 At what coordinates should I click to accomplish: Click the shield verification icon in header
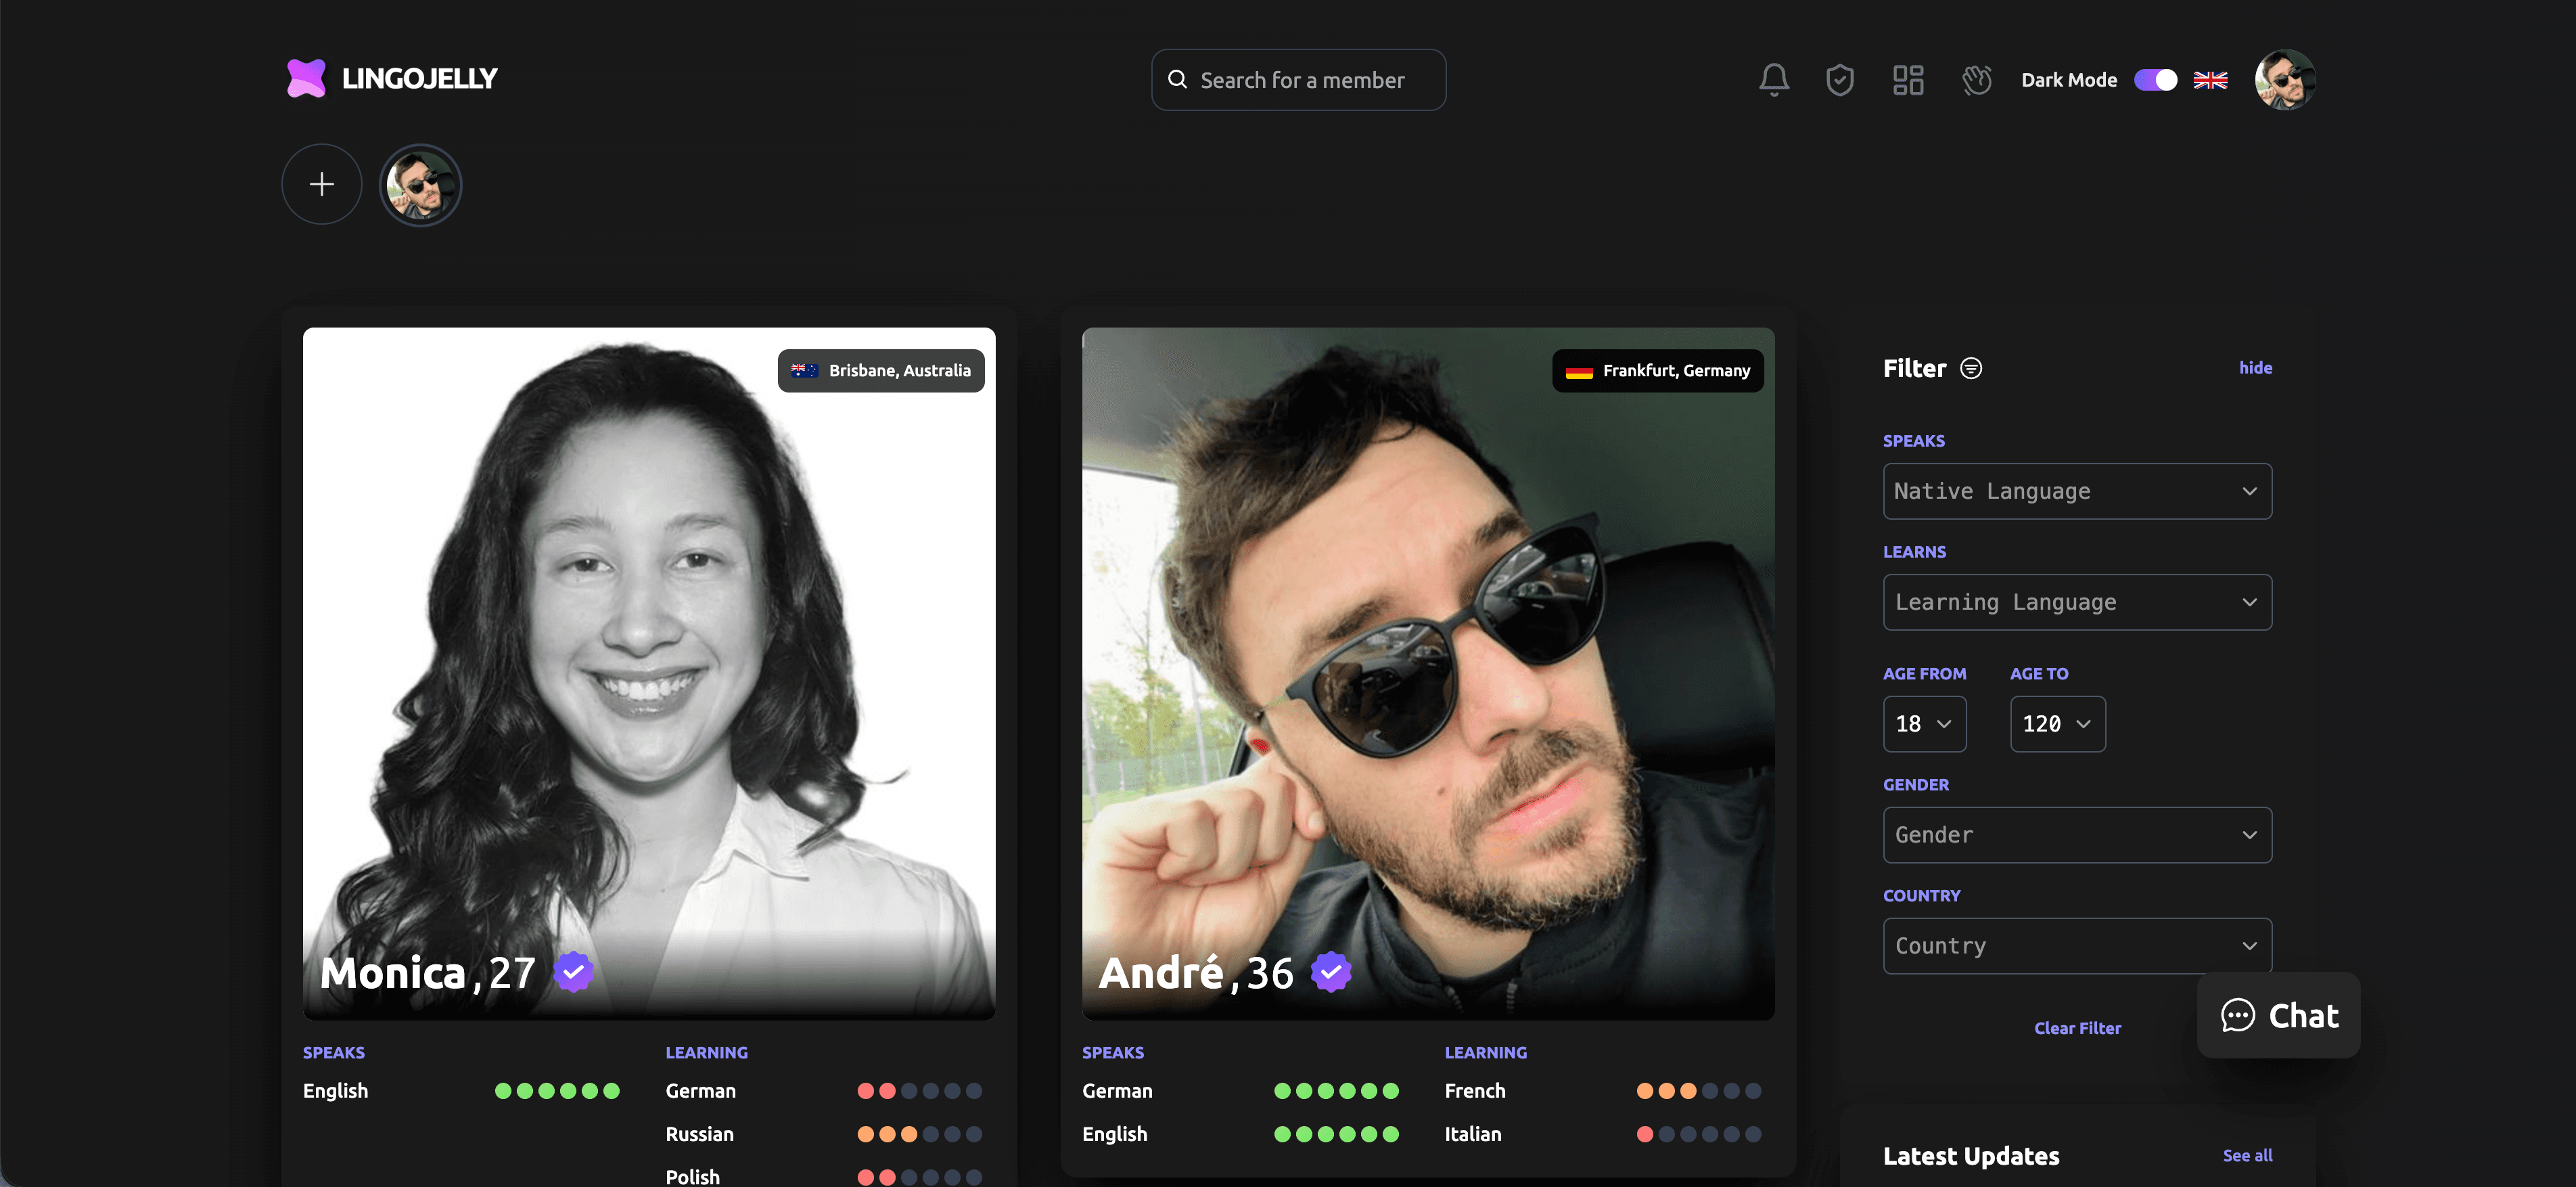tap(1840, 80)
